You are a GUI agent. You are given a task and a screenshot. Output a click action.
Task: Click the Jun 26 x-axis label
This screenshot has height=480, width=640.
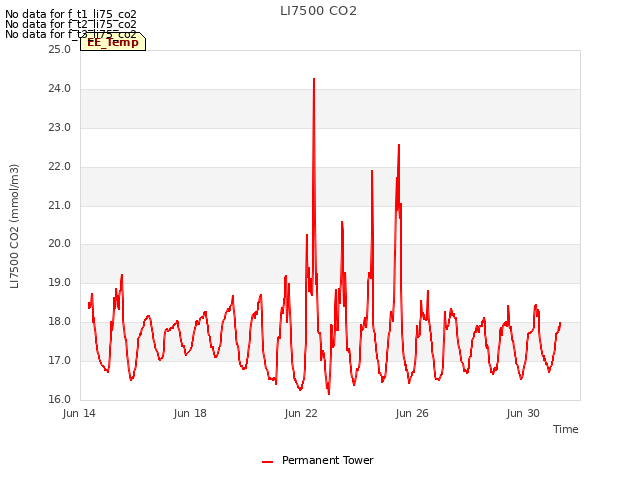412,413
